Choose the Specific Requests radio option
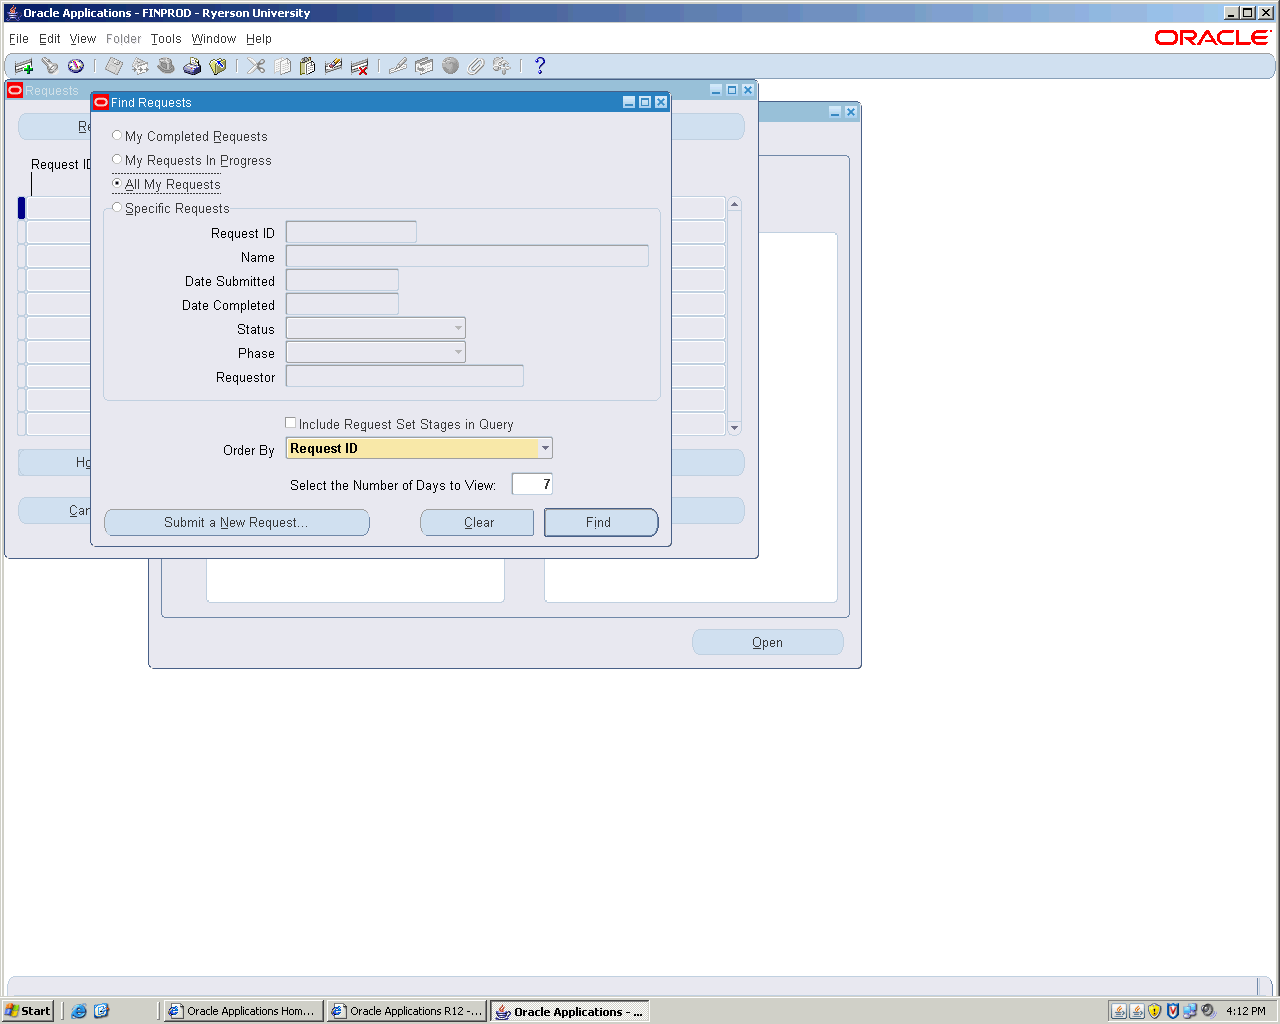1280x1024 pixels. point(117,208)
